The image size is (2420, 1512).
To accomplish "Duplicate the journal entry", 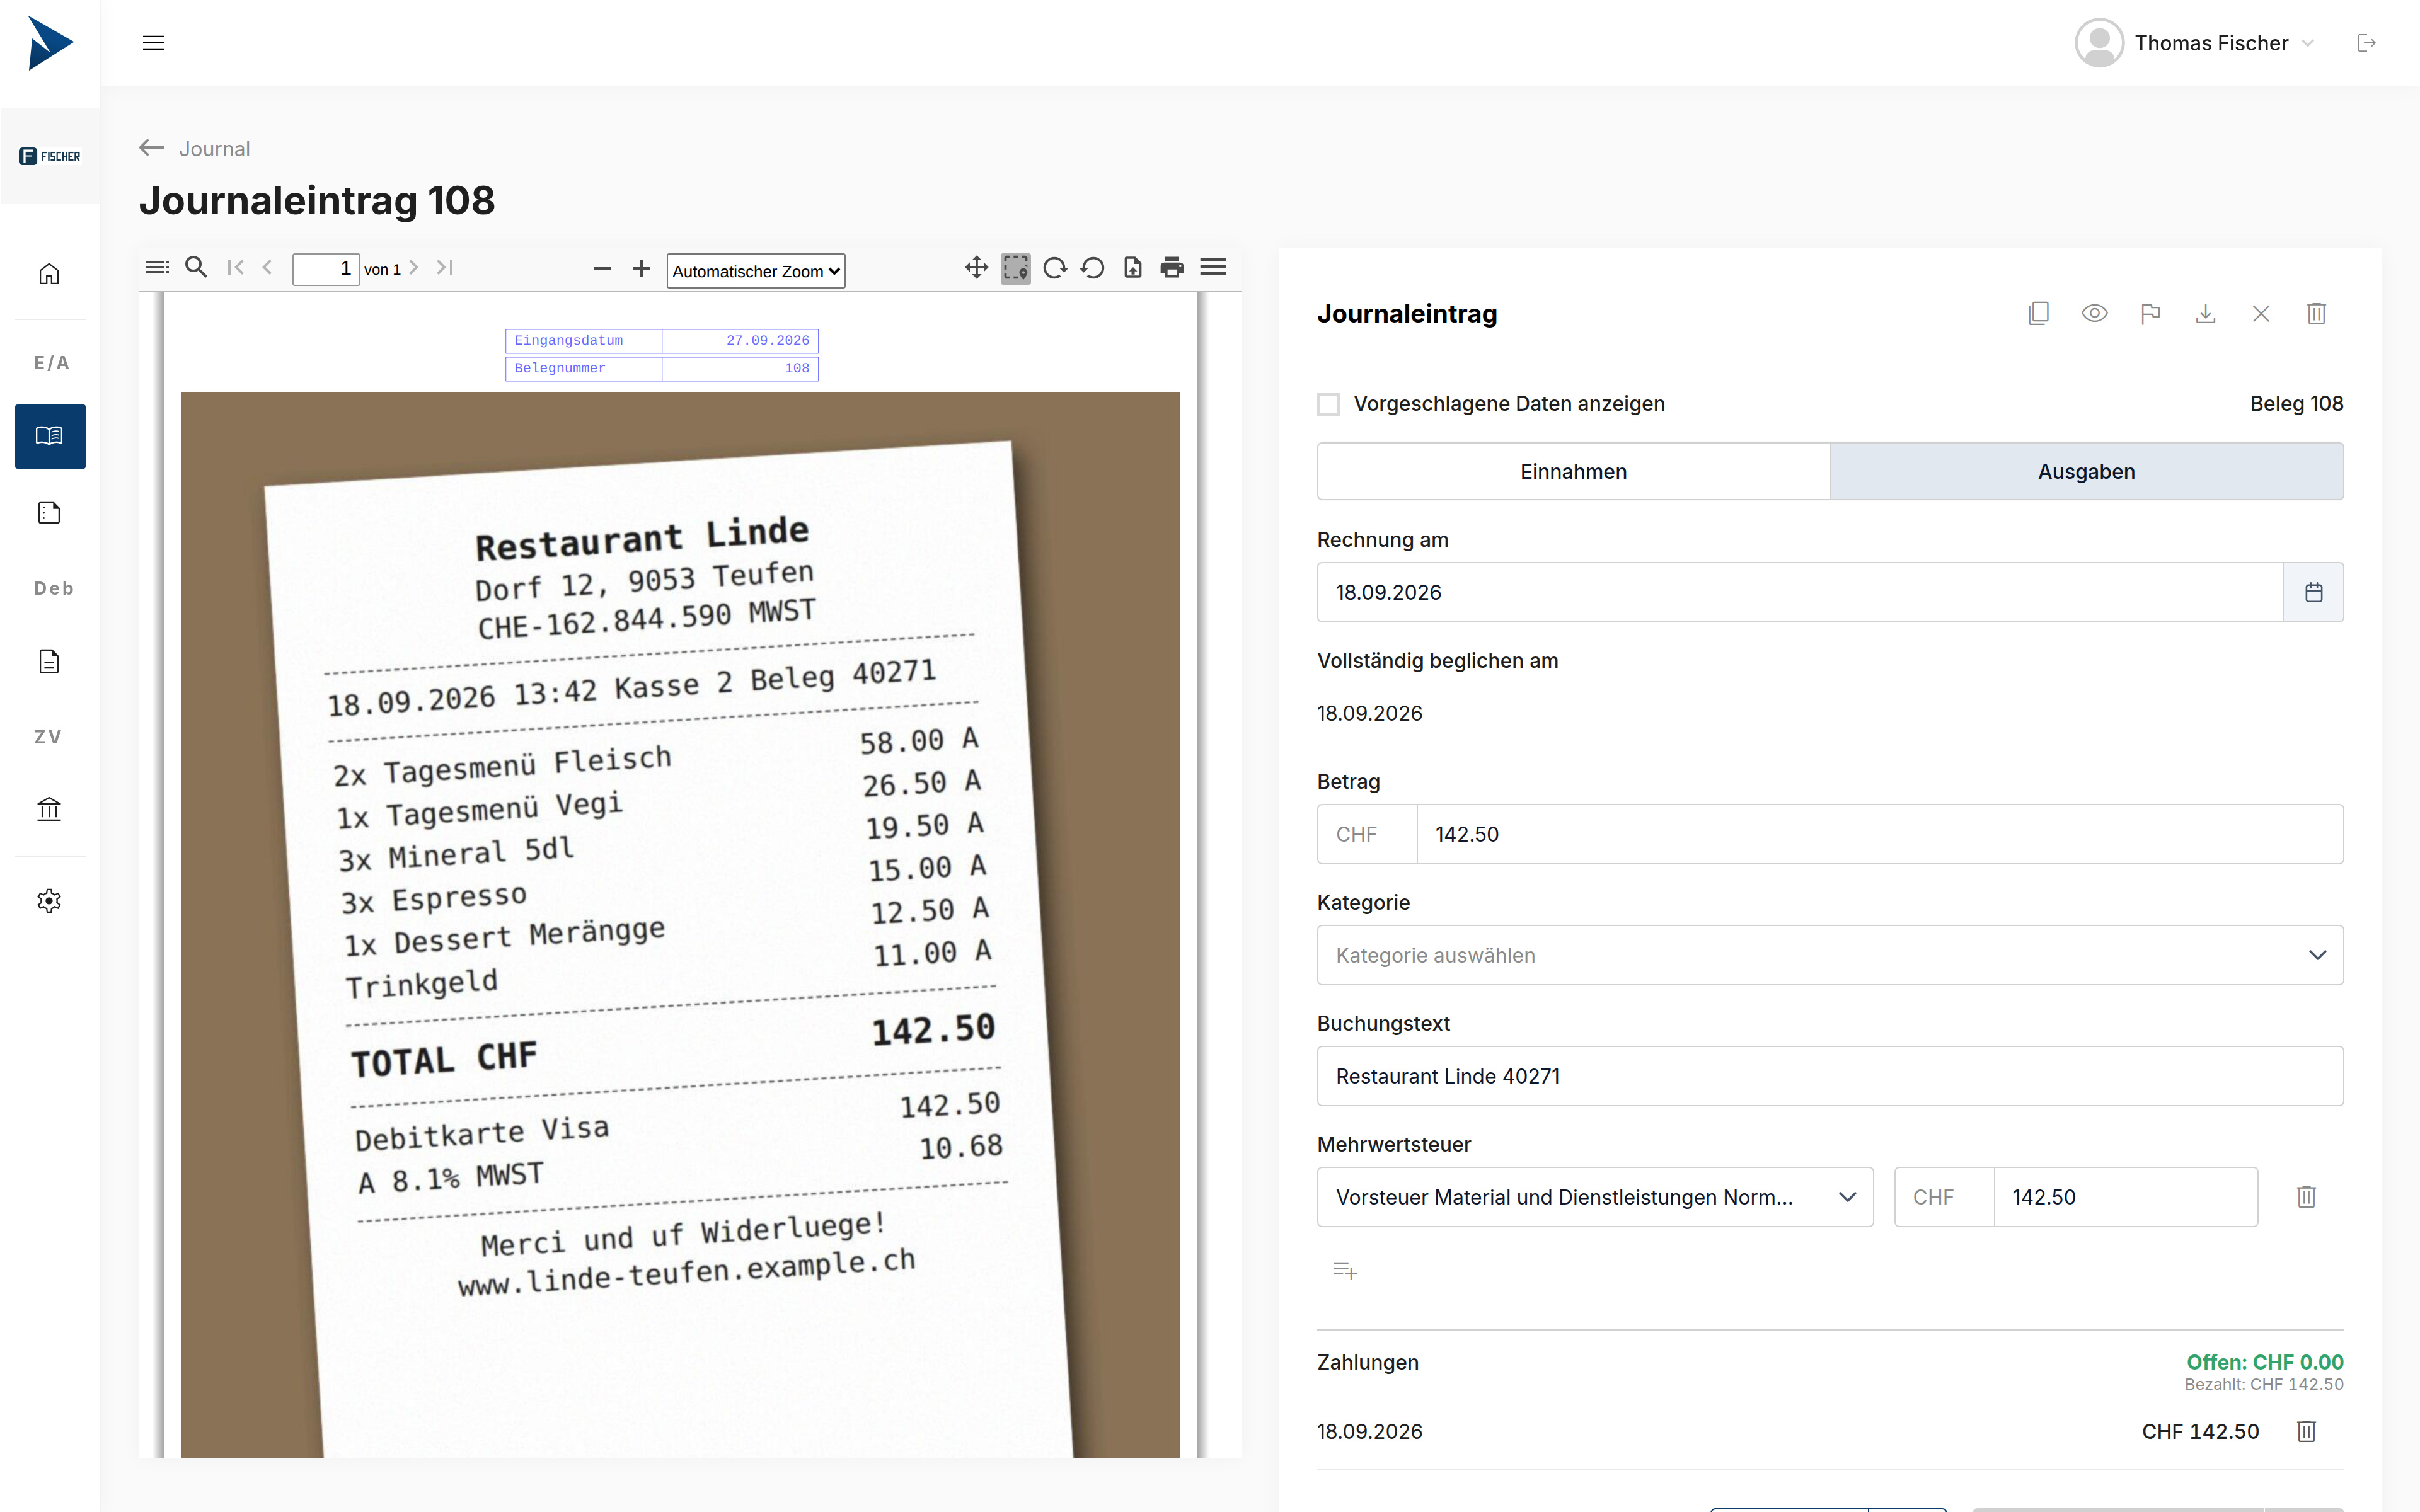I will click(2038, 314).
